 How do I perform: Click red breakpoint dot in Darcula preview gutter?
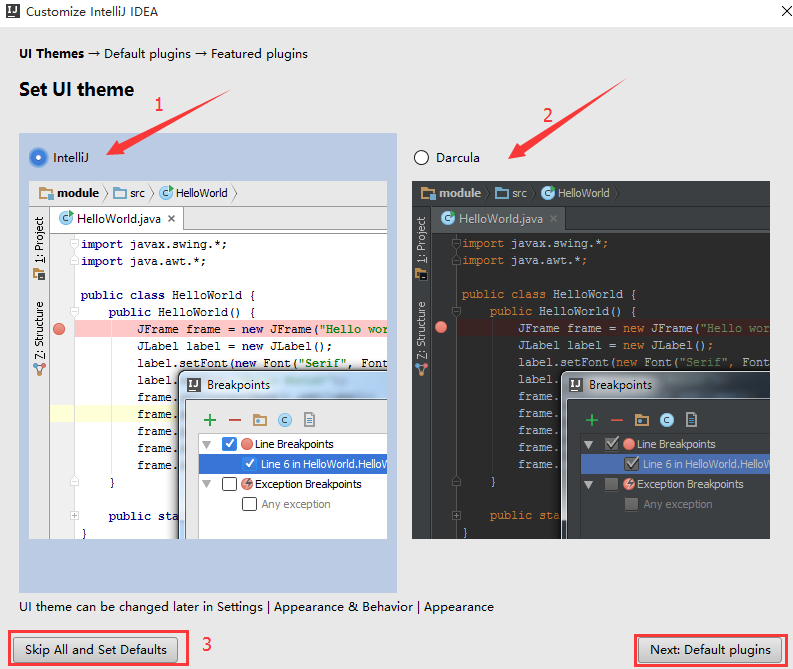click(440, 328)
